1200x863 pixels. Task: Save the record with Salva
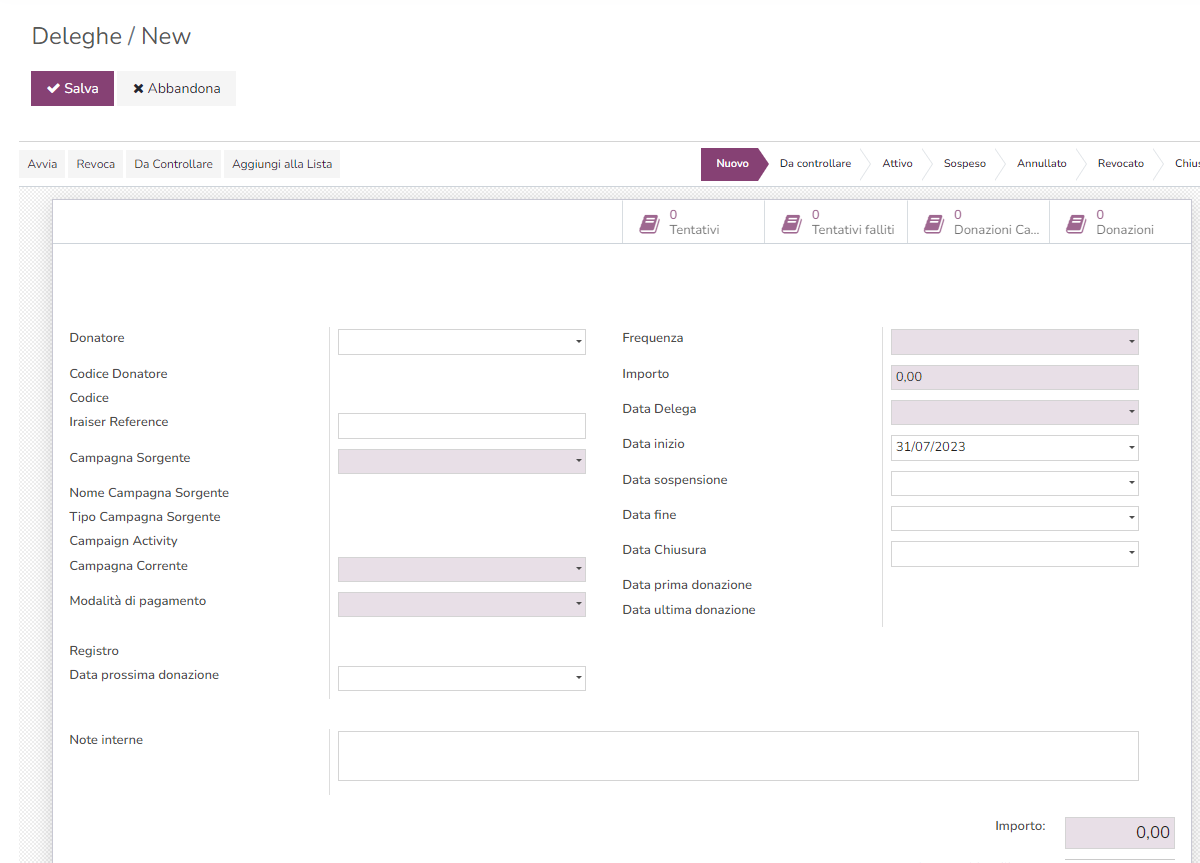click(72, 88)
